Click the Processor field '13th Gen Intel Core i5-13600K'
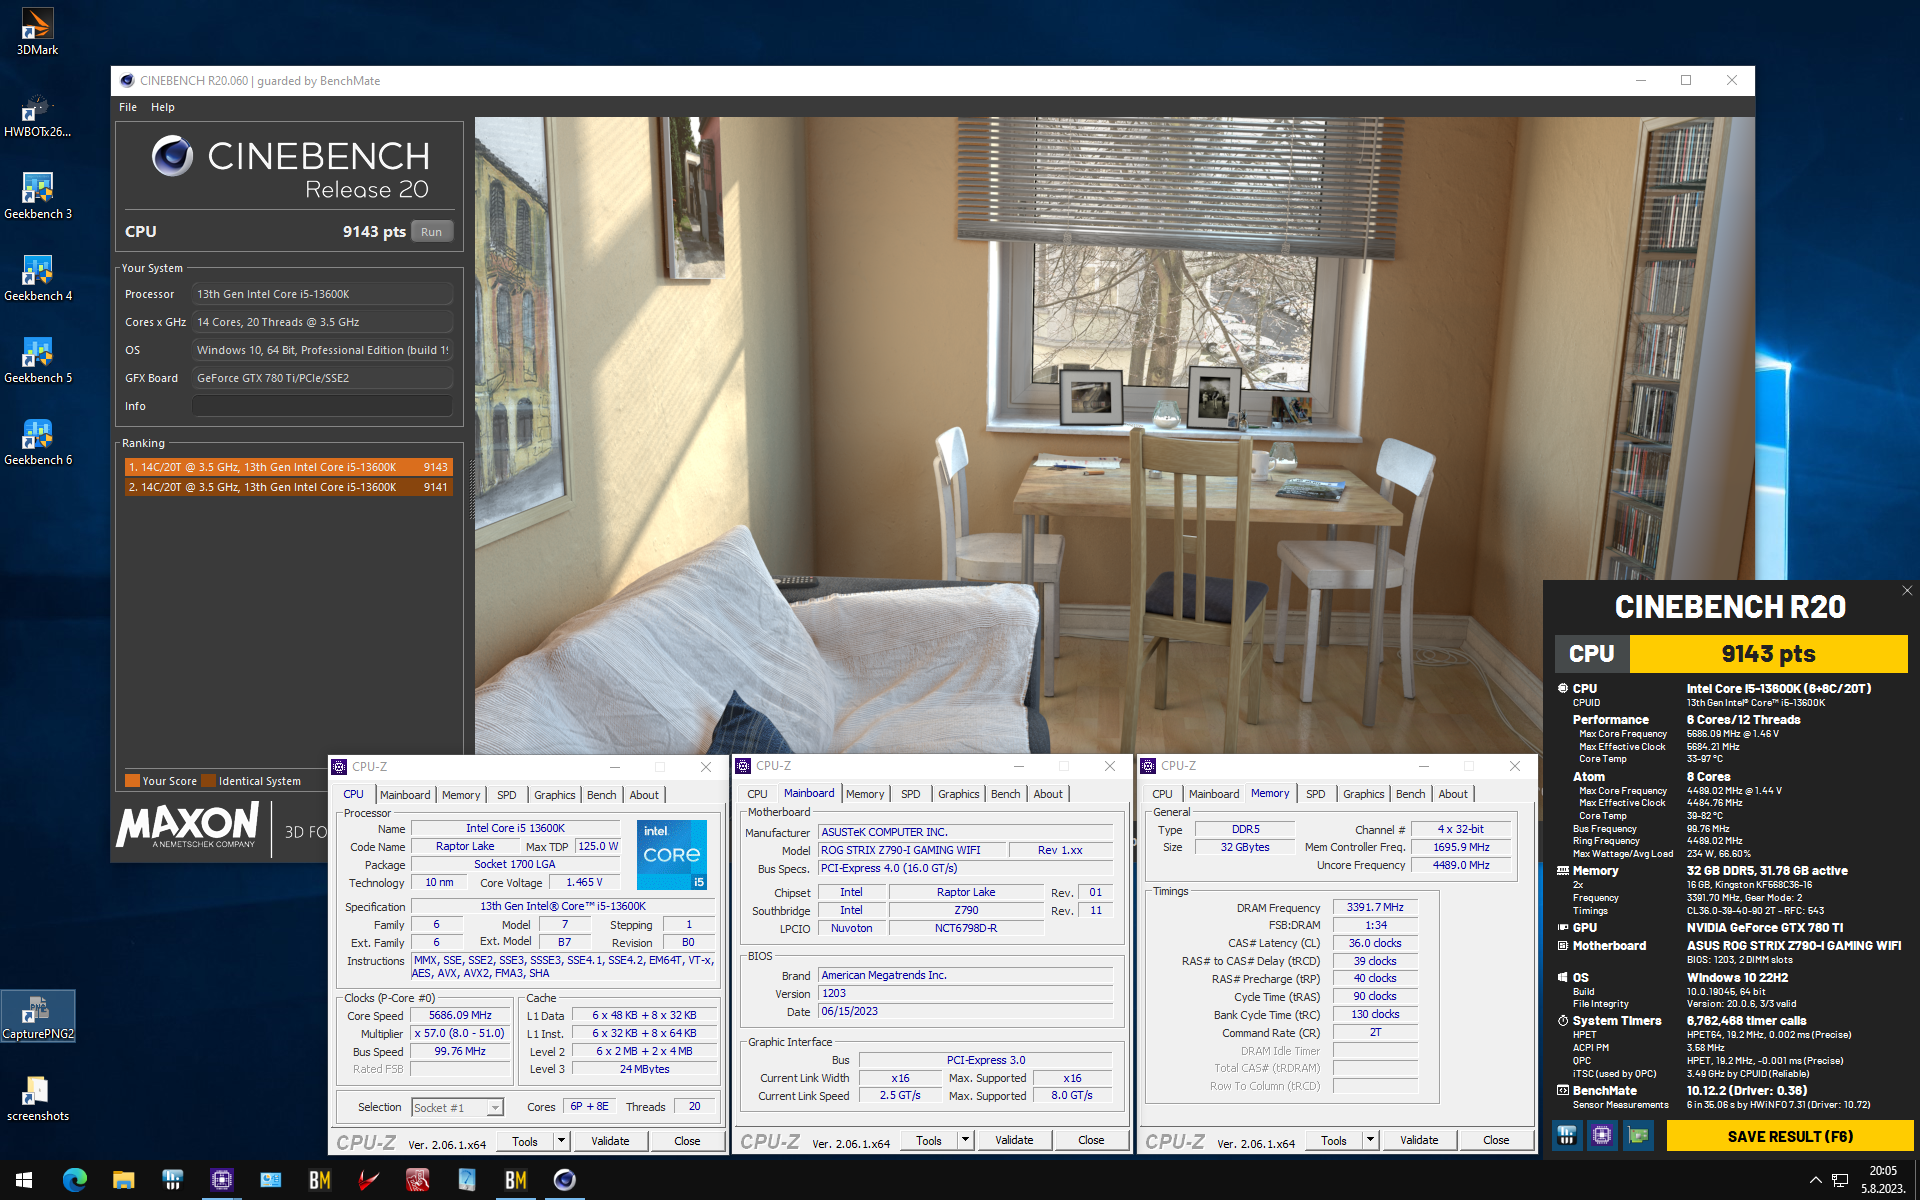The height and width of the screenshot is (1200, 1920). click(322, 294)
